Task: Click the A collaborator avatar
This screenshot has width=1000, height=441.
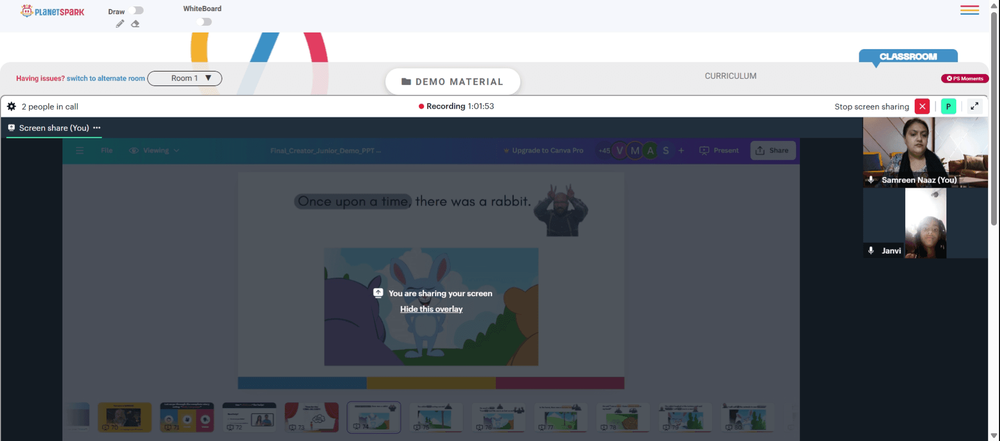Action: click(x=650, y=151)
